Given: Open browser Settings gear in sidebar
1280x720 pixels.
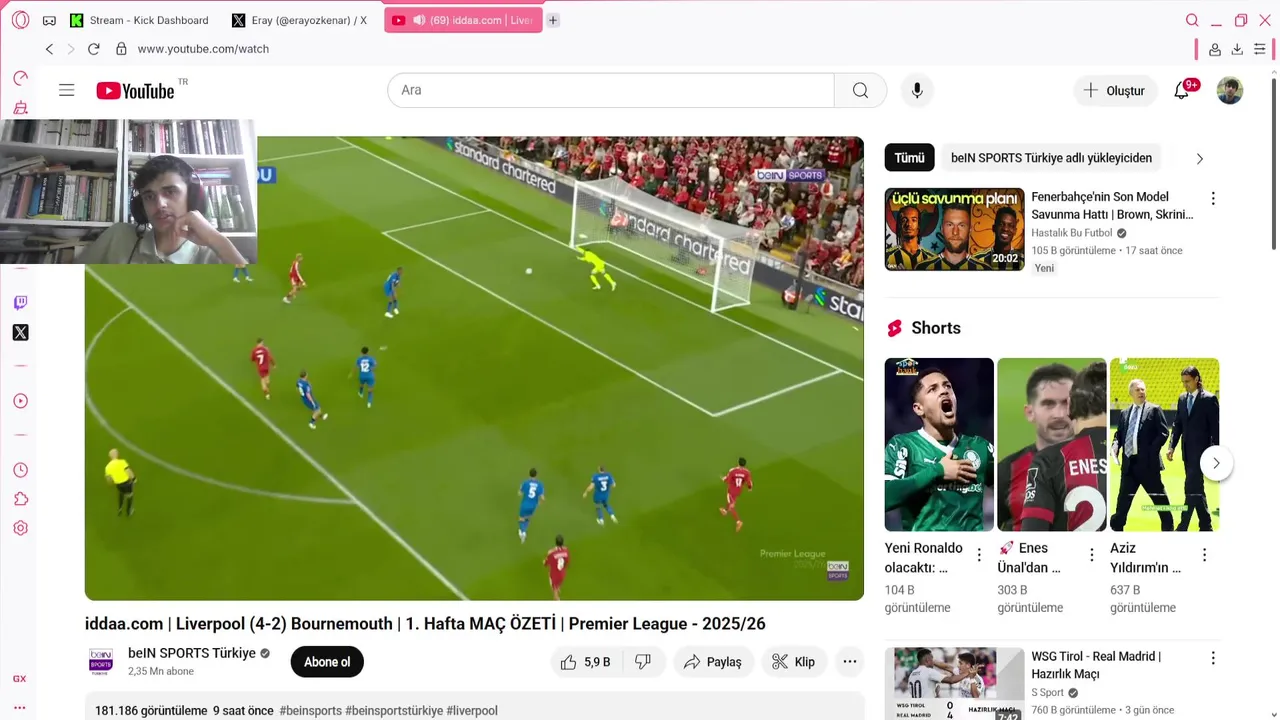Looking at the screenshot, I should click(20, 528).
